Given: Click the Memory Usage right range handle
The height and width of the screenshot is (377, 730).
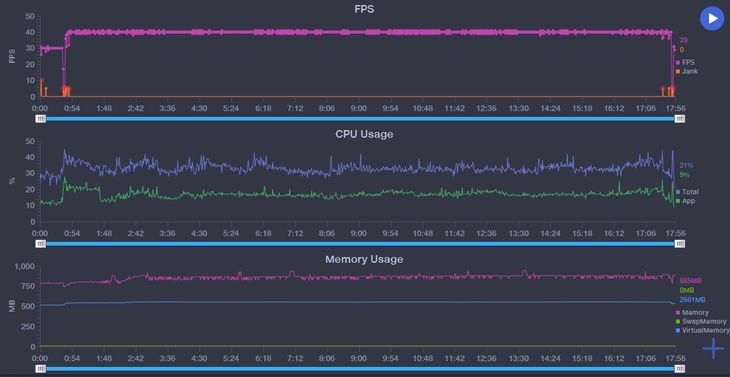Looking at the screenshot, I should 680,369.
